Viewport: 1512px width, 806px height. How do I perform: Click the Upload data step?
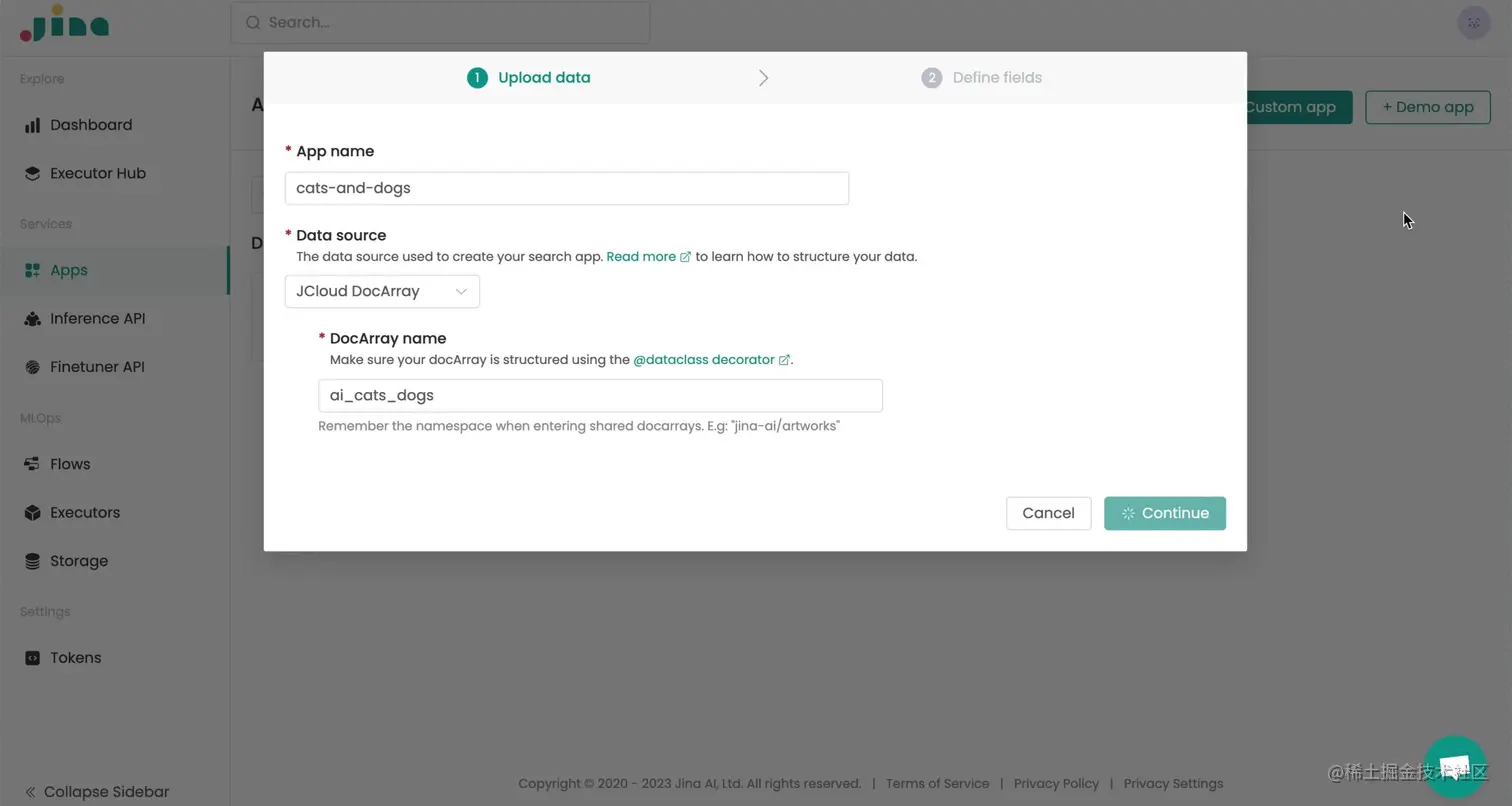coord(529,78)
